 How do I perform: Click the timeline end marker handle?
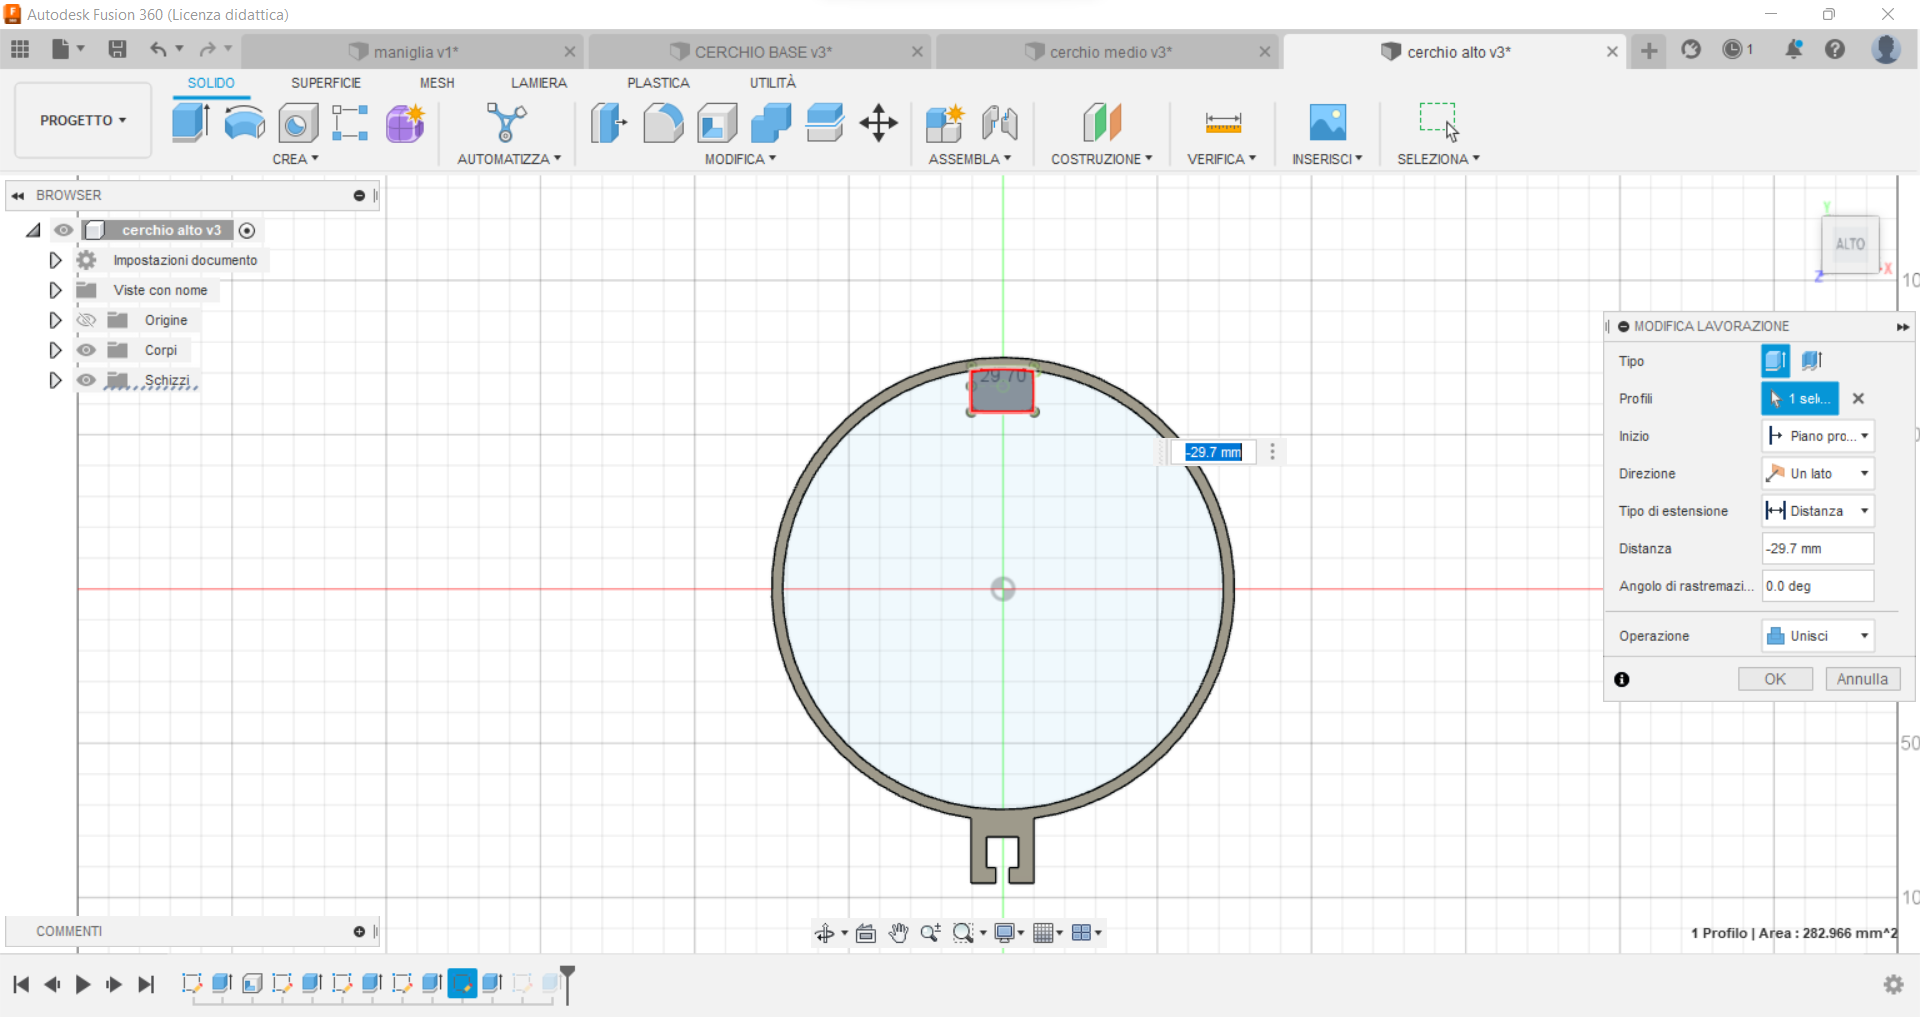tap(567, 973)
